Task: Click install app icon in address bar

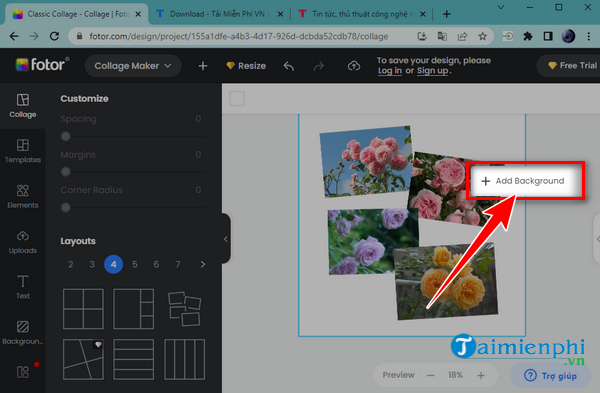Action: (422, 36)
